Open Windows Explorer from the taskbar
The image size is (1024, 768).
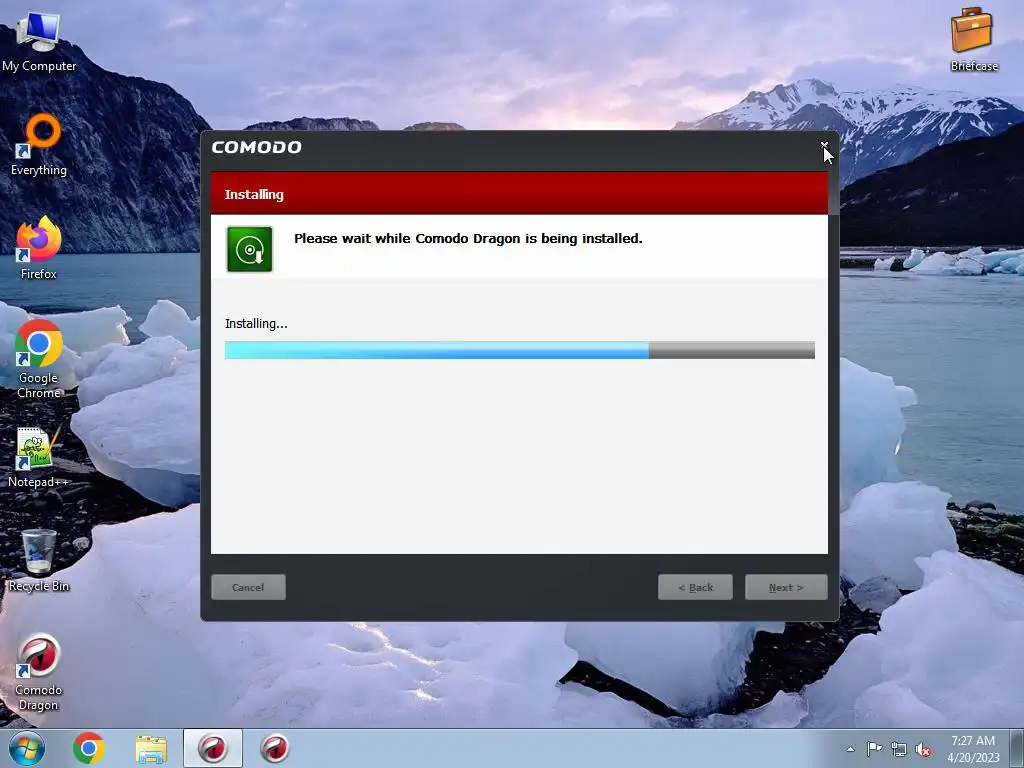[151, 748]
